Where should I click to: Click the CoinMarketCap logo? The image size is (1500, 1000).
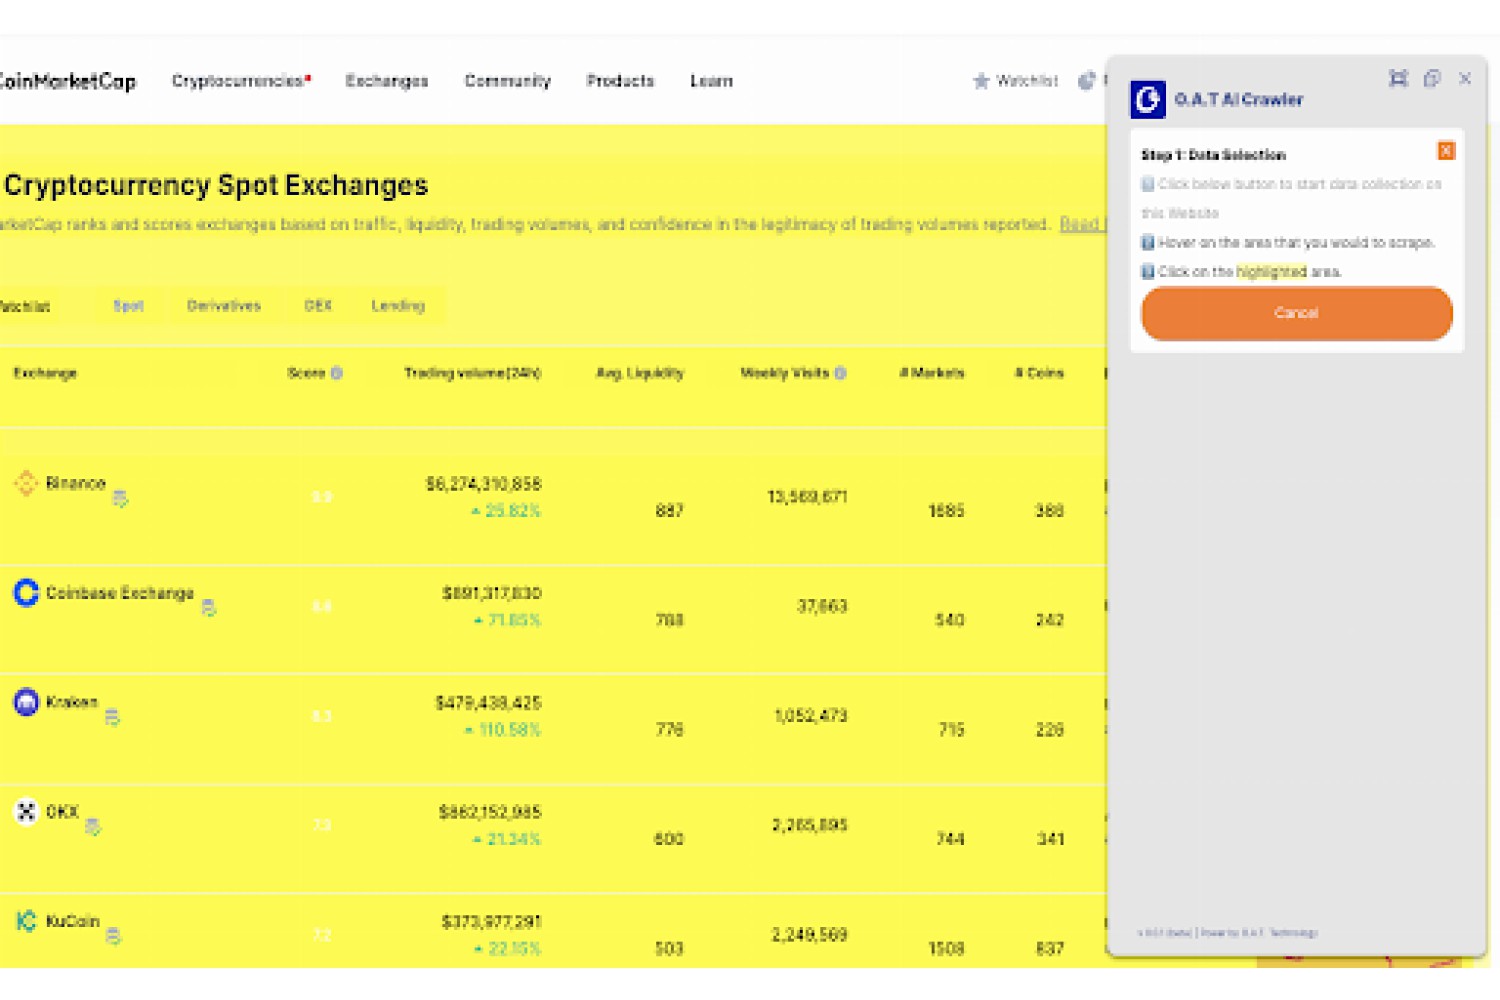coord(66,81)
